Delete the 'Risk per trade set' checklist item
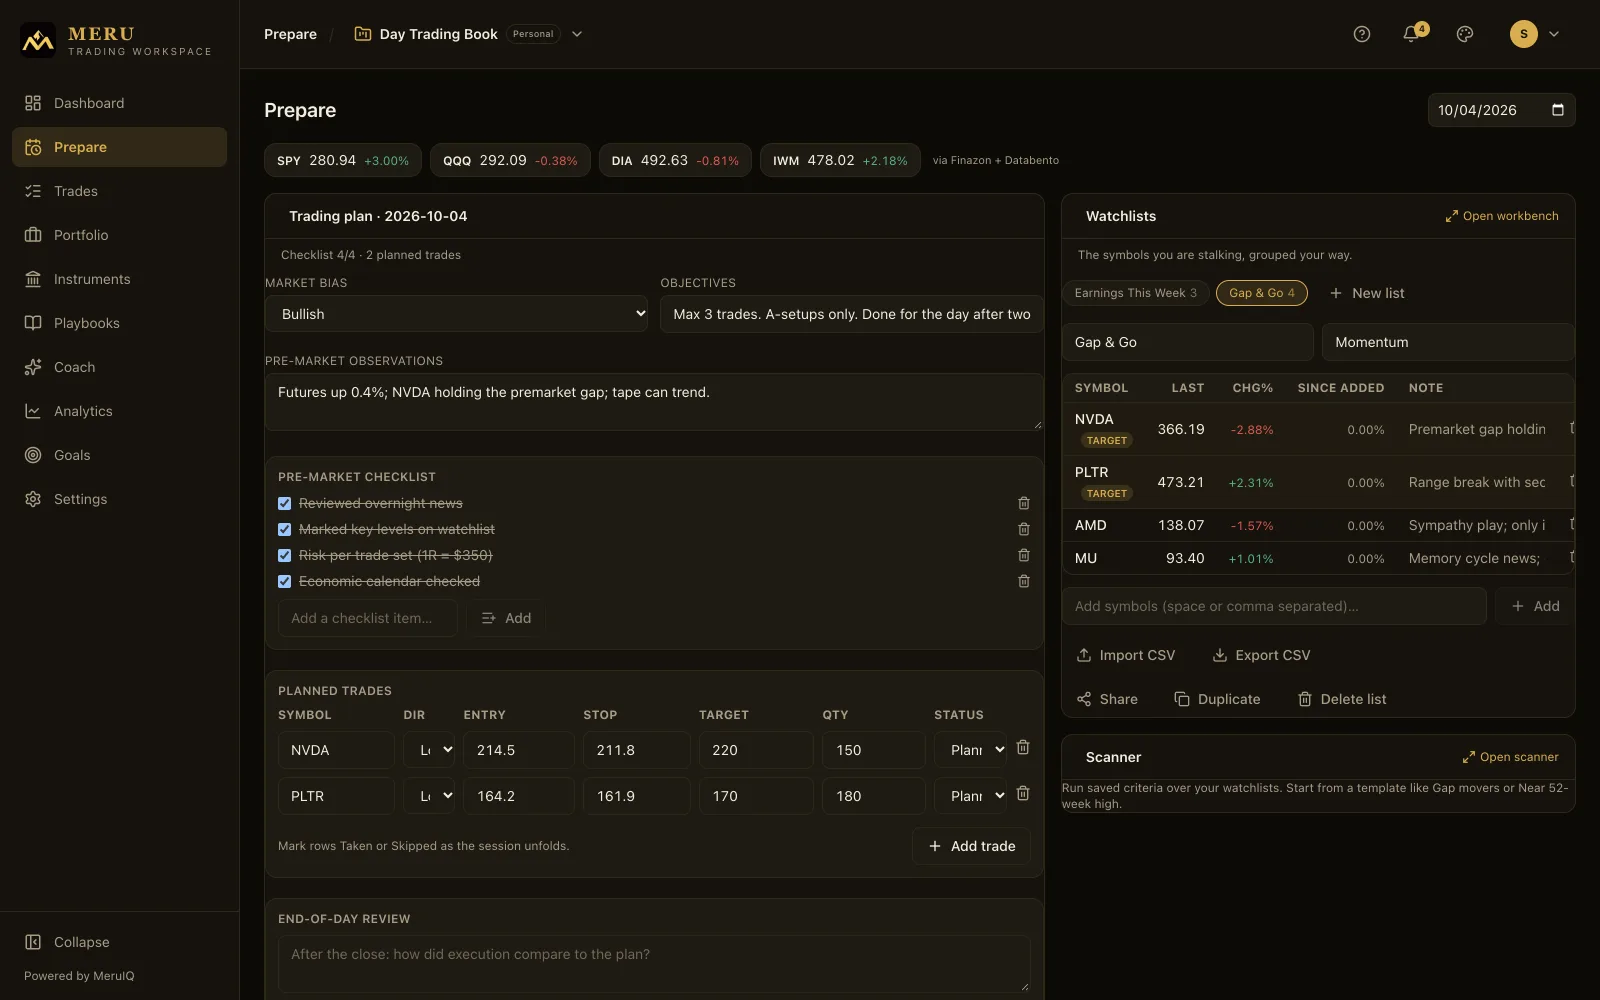The image size is (1600, 1000). 1023,555
